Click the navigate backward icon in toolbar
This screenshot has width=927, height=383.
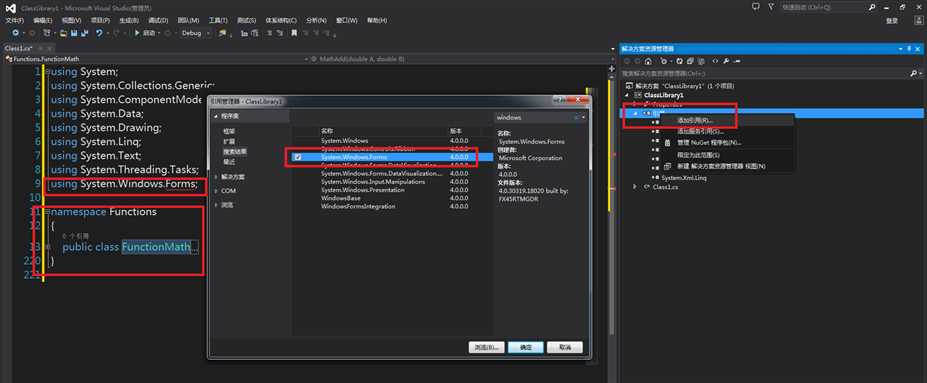(x=15, y=33)
